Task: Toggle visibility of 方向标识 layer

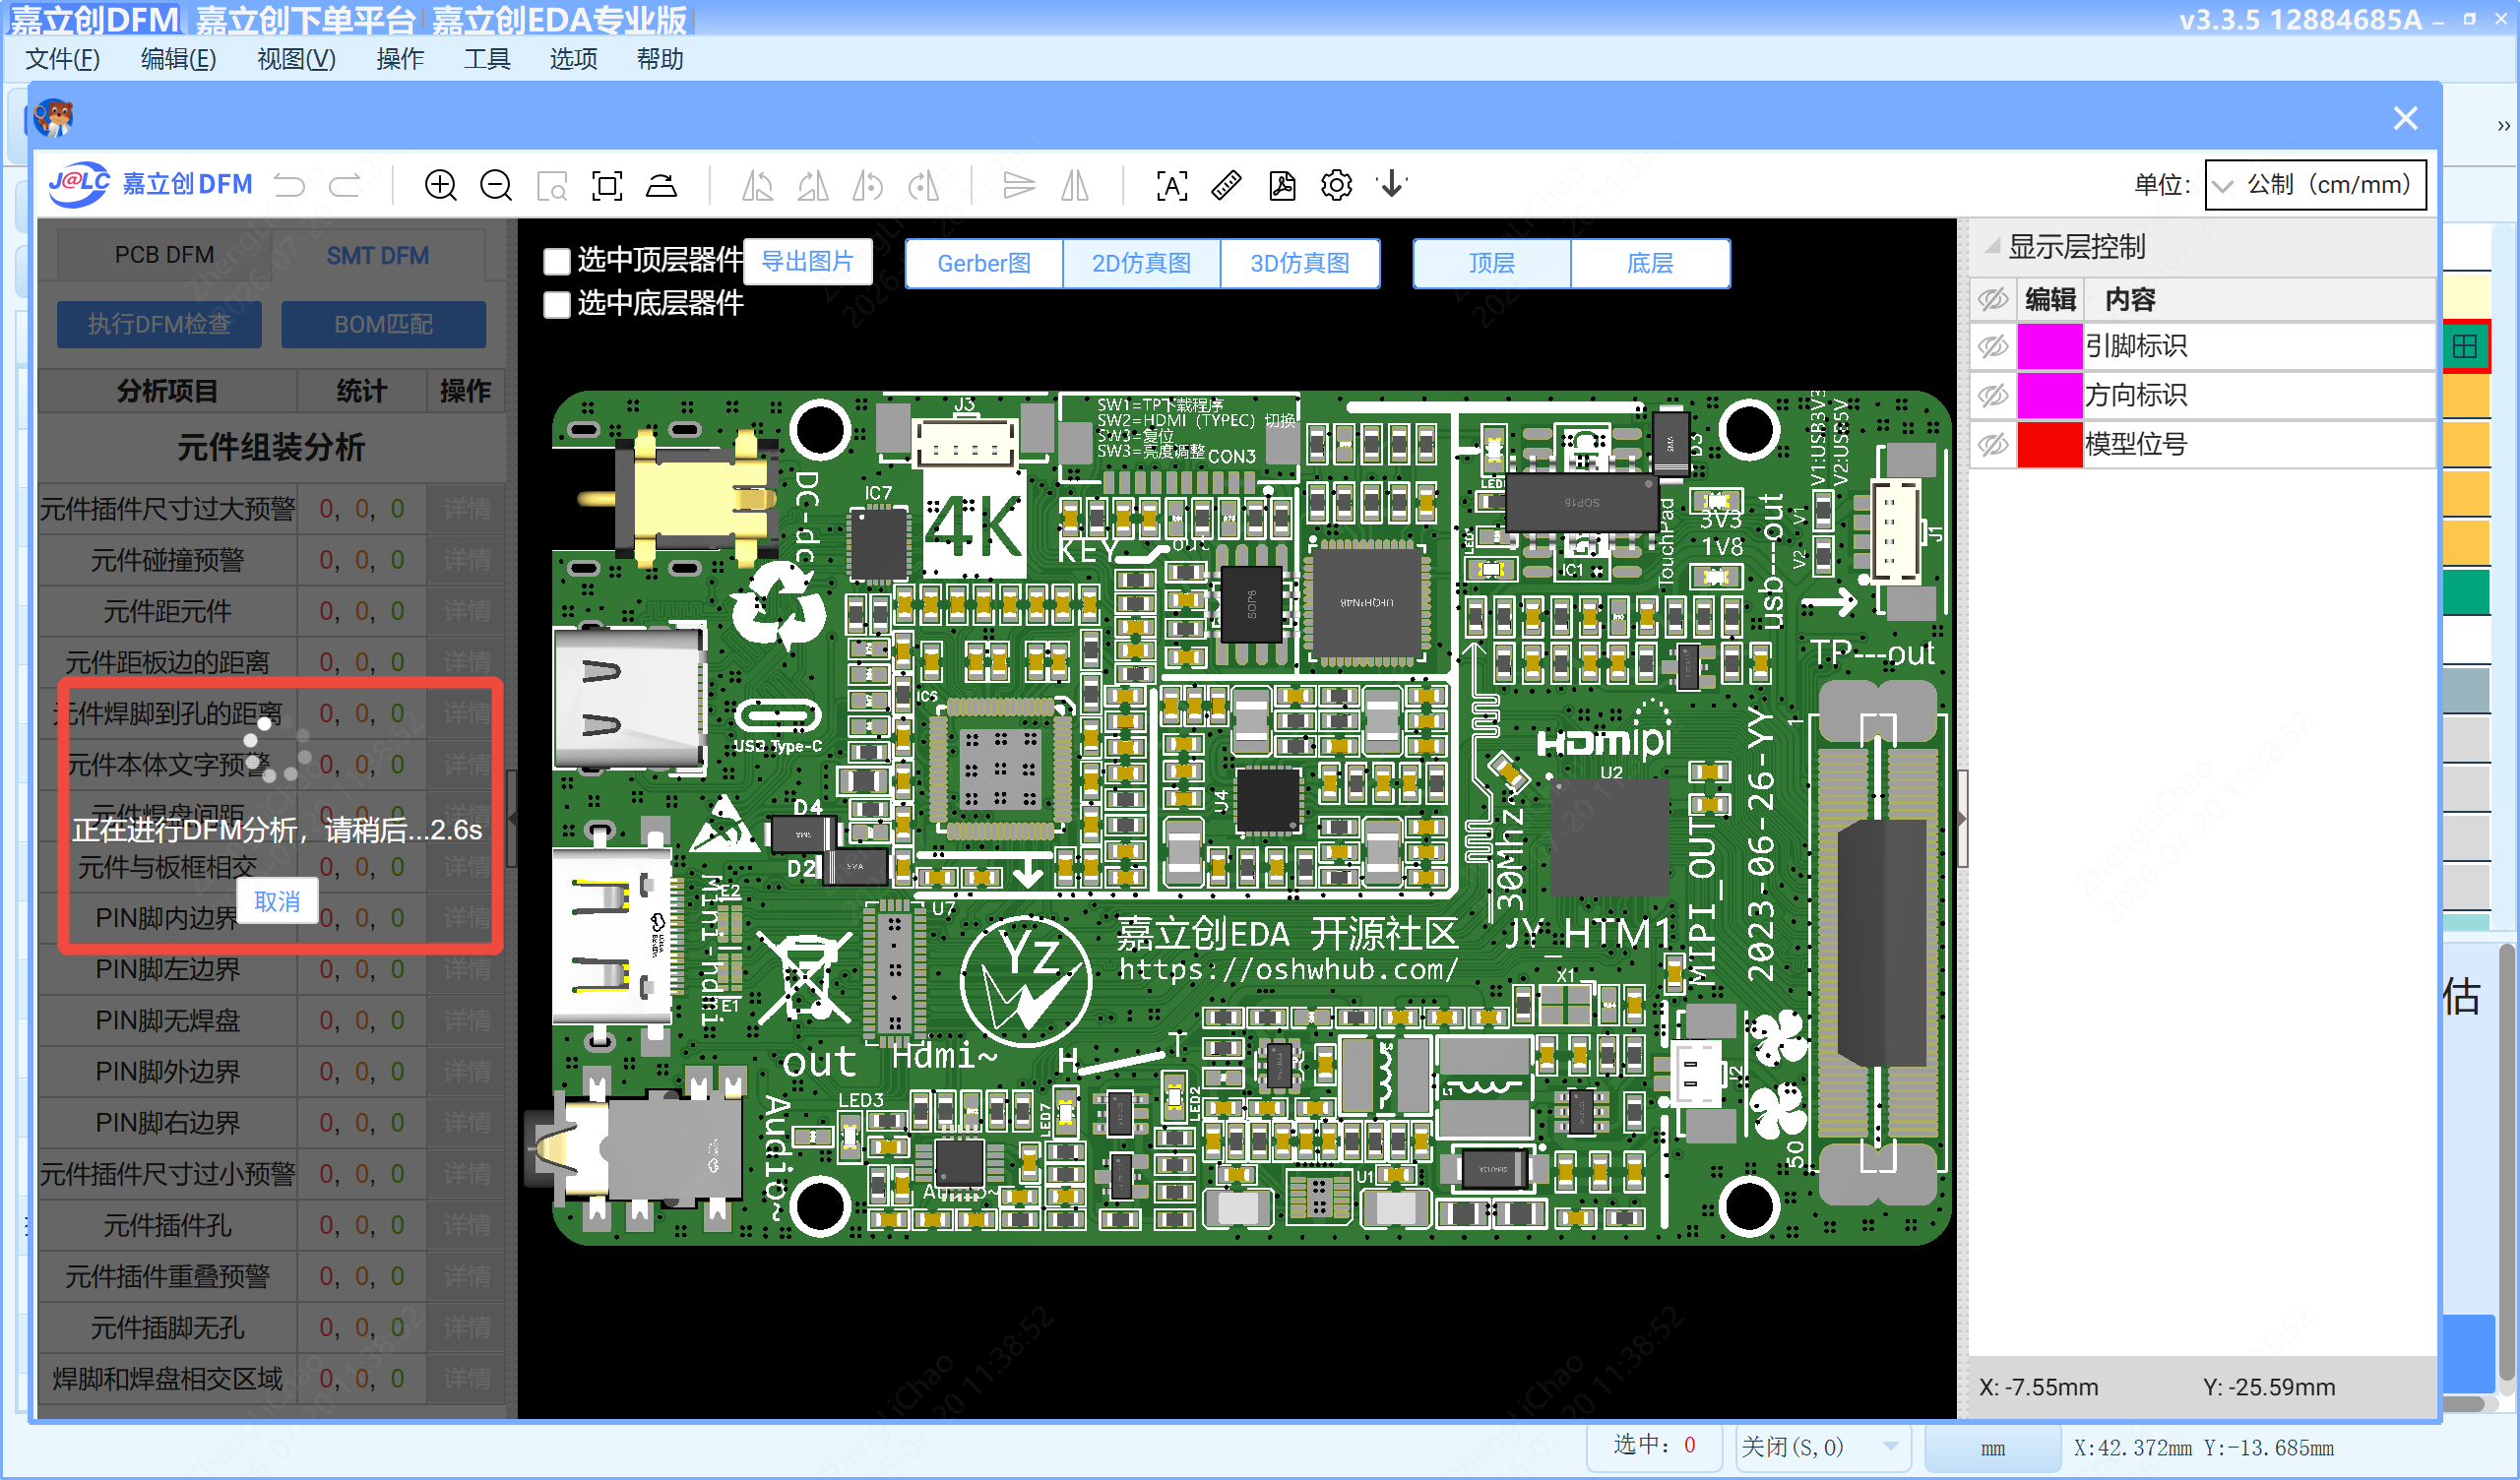Action: click(1993, 396)
